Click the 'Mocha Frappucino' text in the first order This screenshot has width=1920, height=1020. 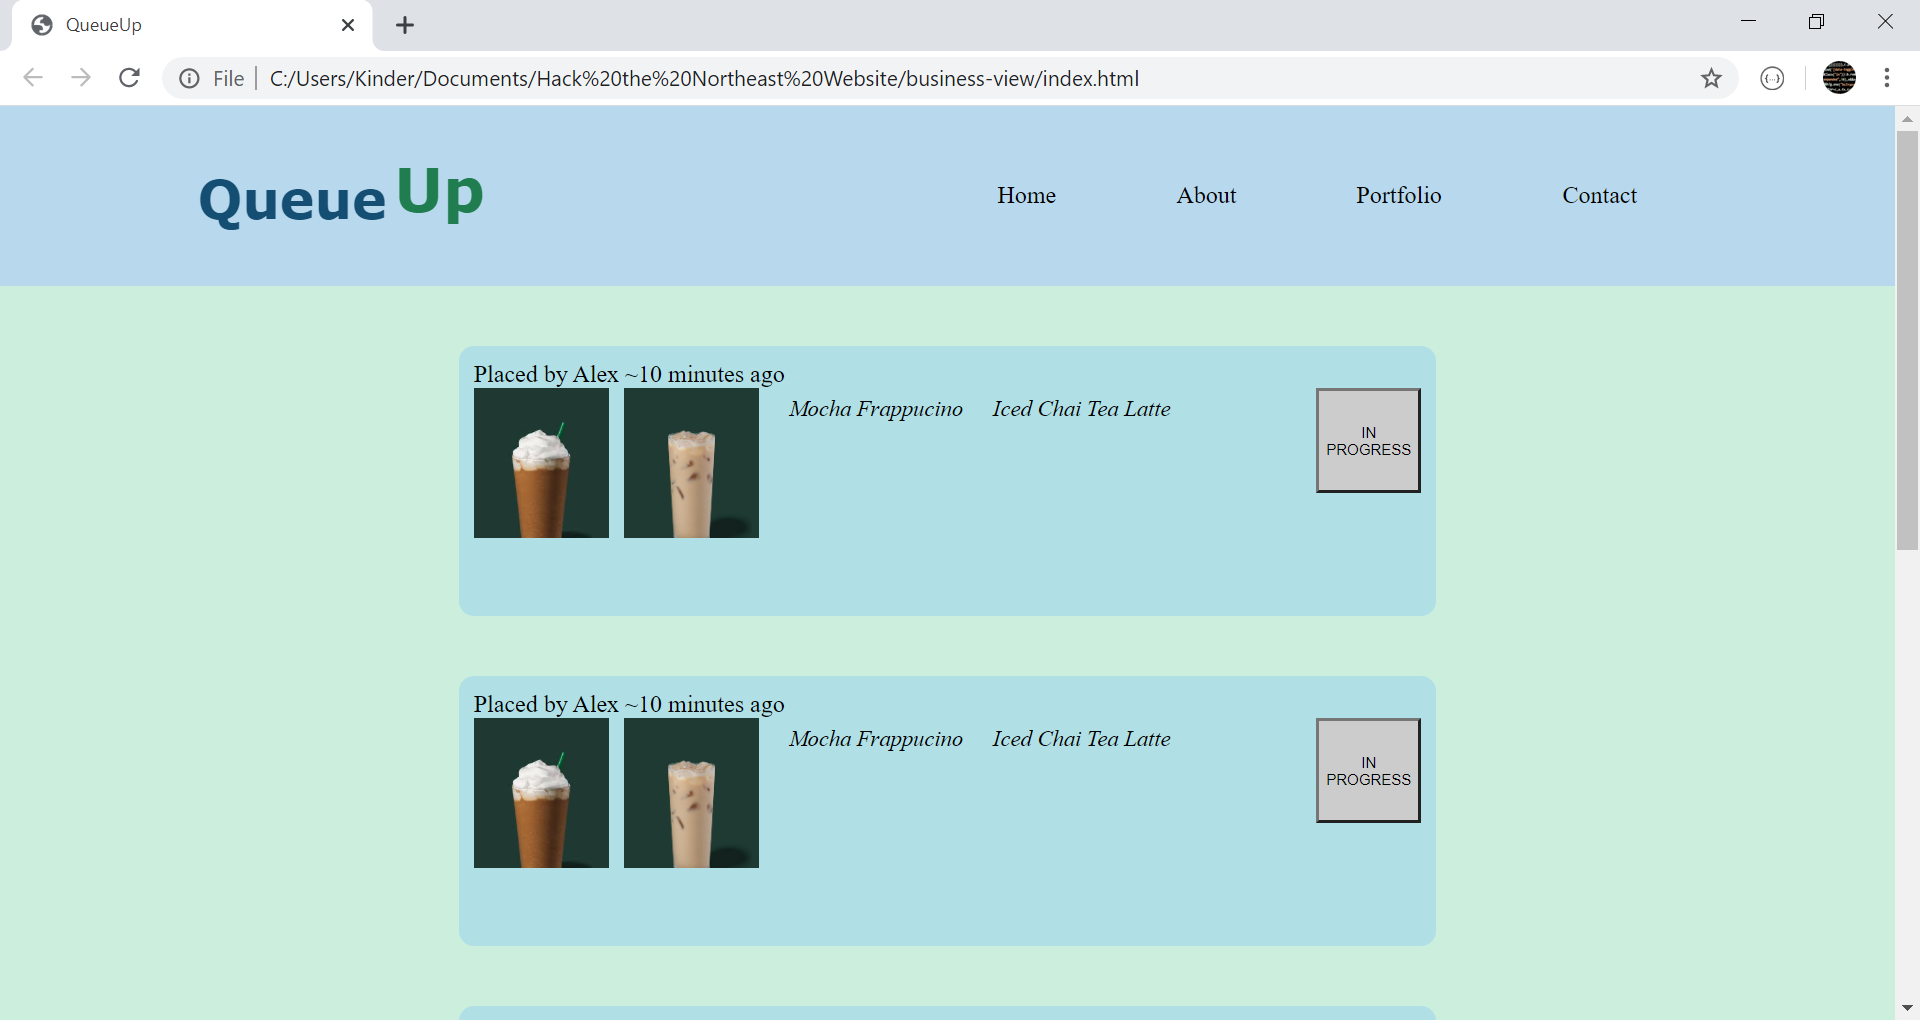click(x=875, y=409)
